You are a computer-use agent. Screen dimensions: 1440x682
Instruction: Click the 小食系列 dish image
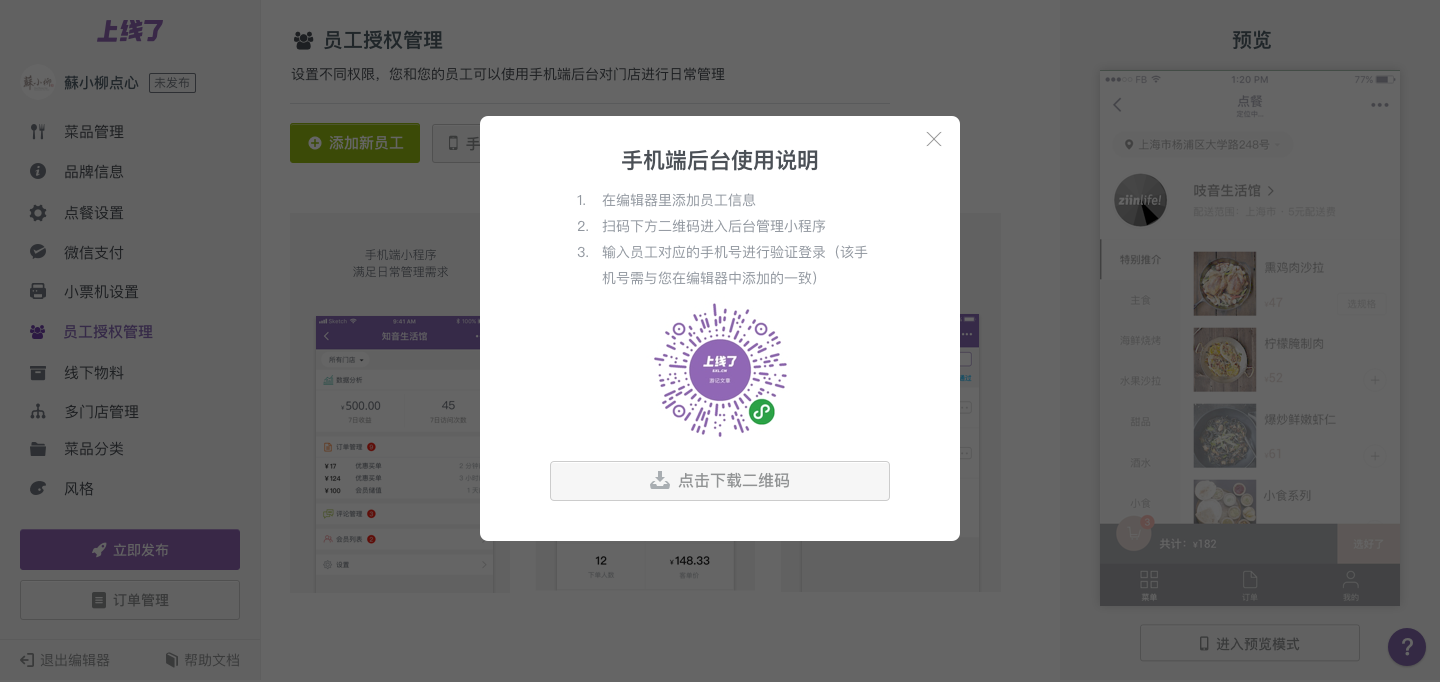1225,502
